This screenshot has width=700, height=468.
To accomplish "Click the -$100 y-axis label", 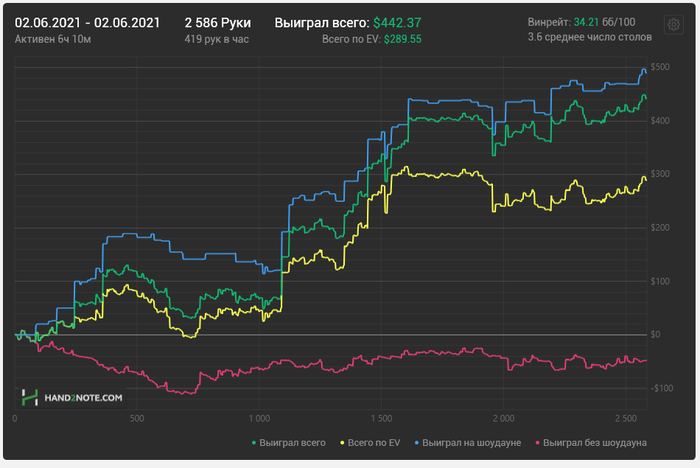I will point(662,388).
